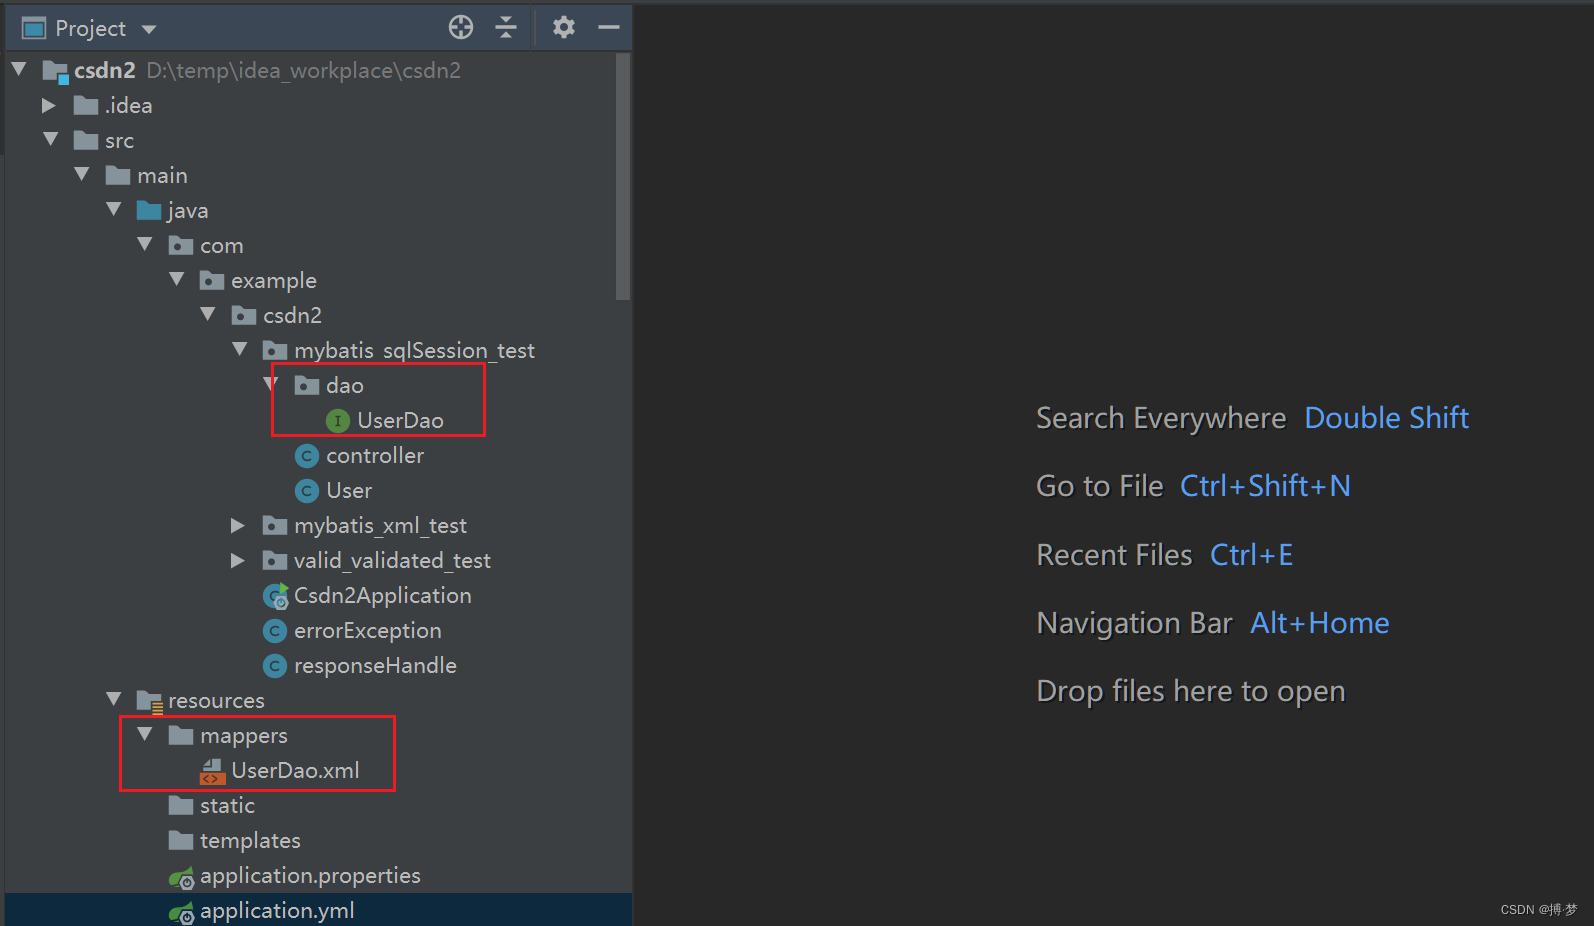1594x926 pixels.
Task: Click the application.yml Spring icon
Action: point(181,913)
